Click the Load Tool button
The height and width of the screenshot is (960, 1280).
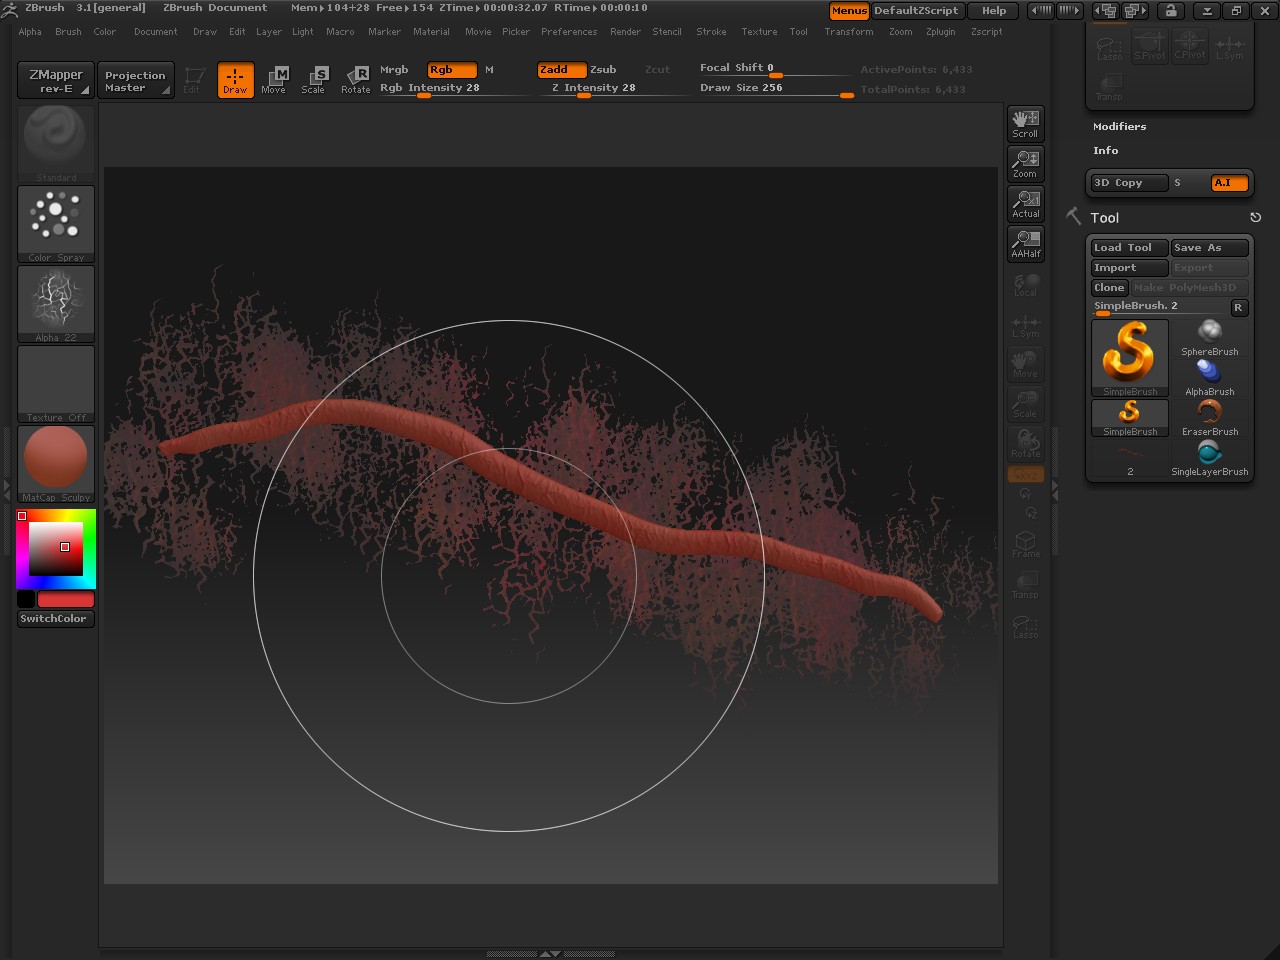point(1128,248)
